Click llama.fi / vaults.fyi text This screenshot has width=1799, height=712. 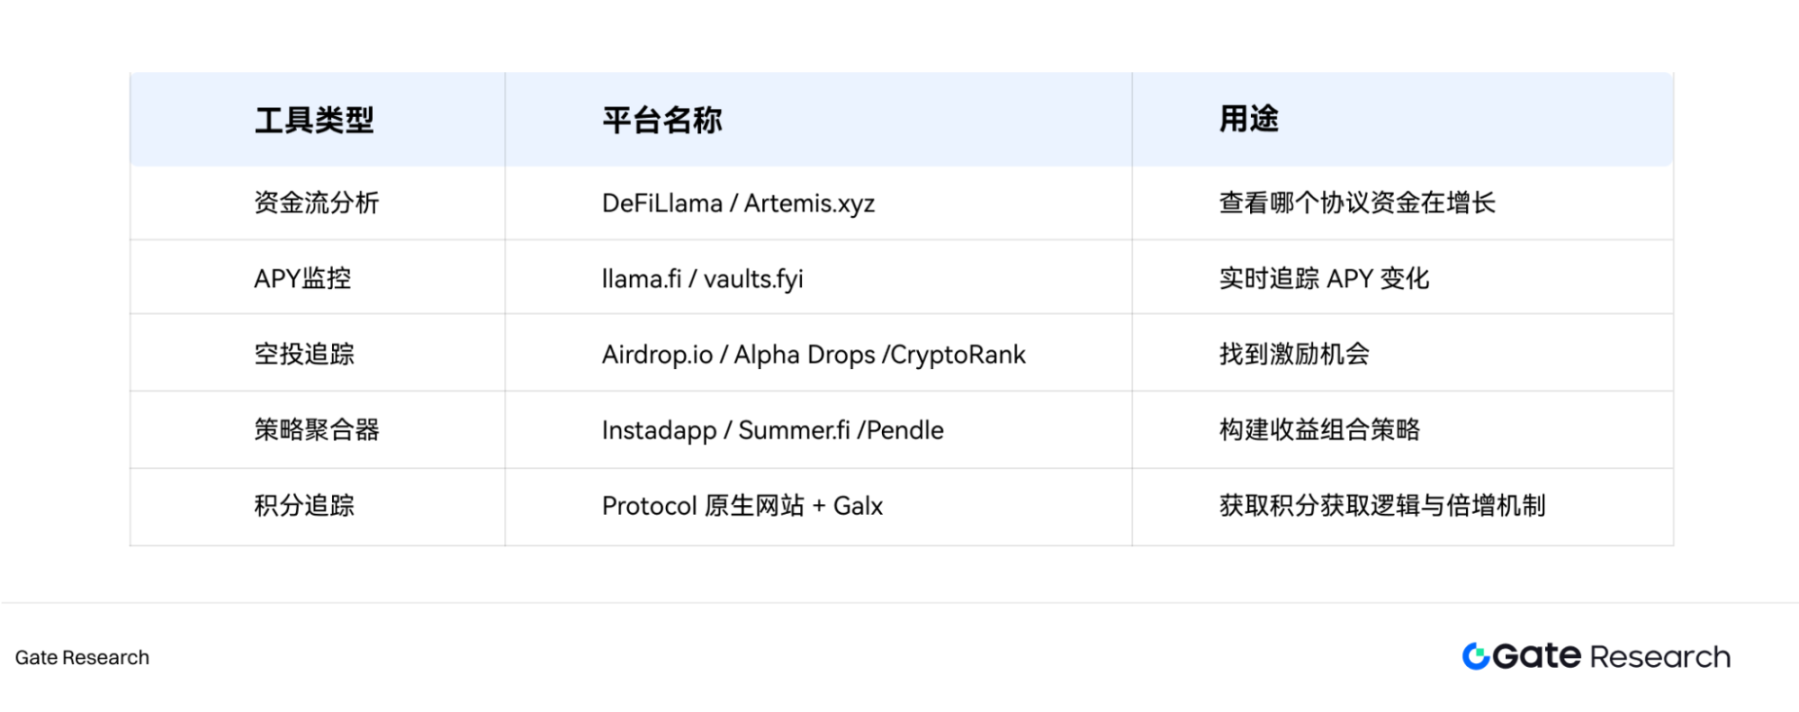tap(702, 278)
